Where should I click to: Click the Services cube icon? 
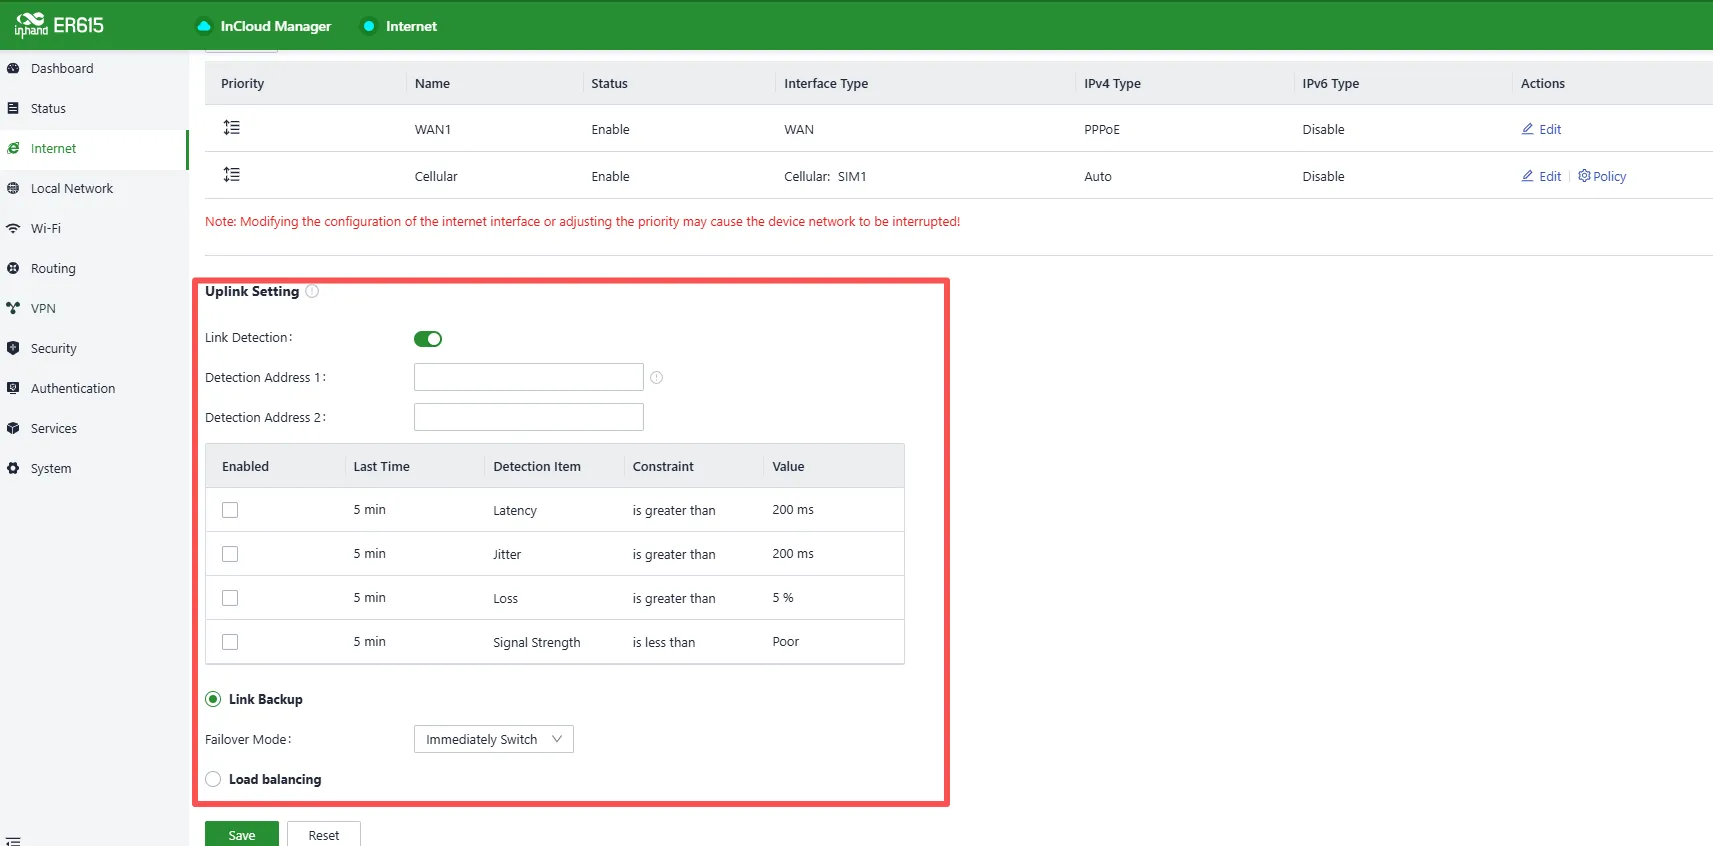[13, 428]
